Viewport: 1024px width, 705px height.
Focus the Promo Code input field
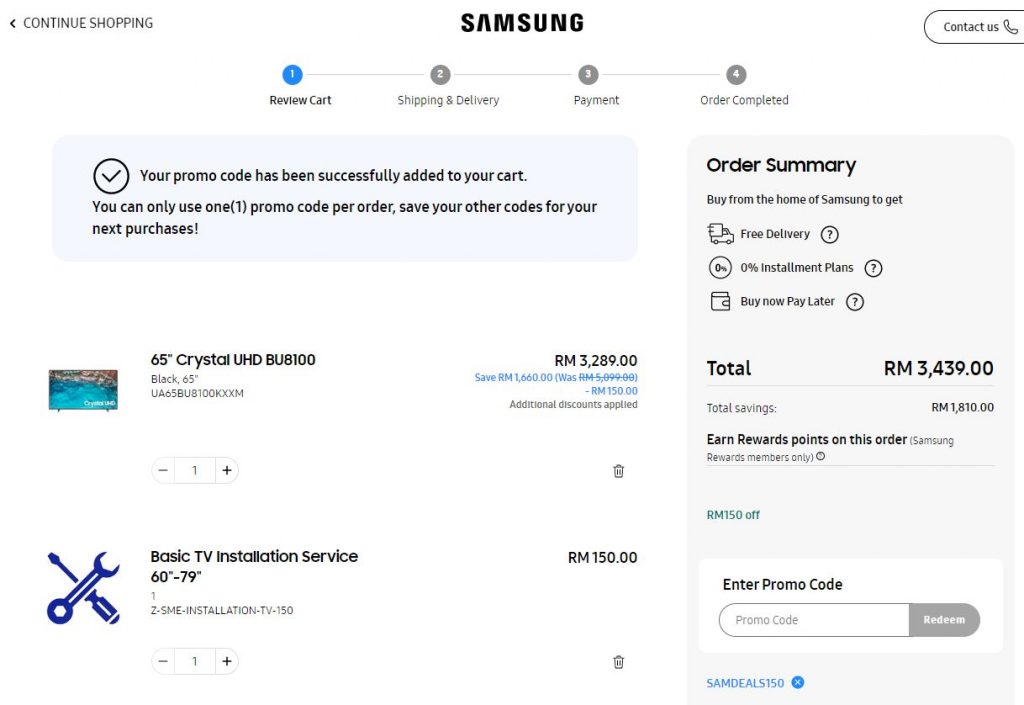[814, 620]
